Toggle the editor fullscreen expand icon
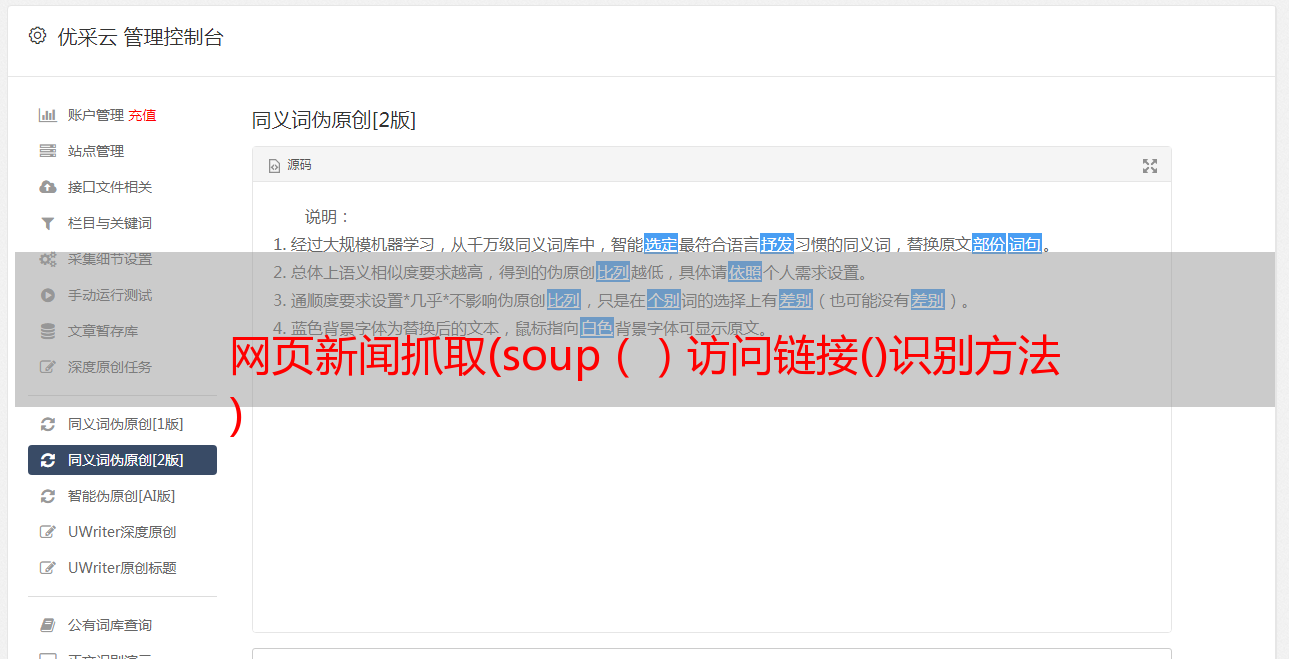Screen dimensions: 1289x659 coord(1150,166)
